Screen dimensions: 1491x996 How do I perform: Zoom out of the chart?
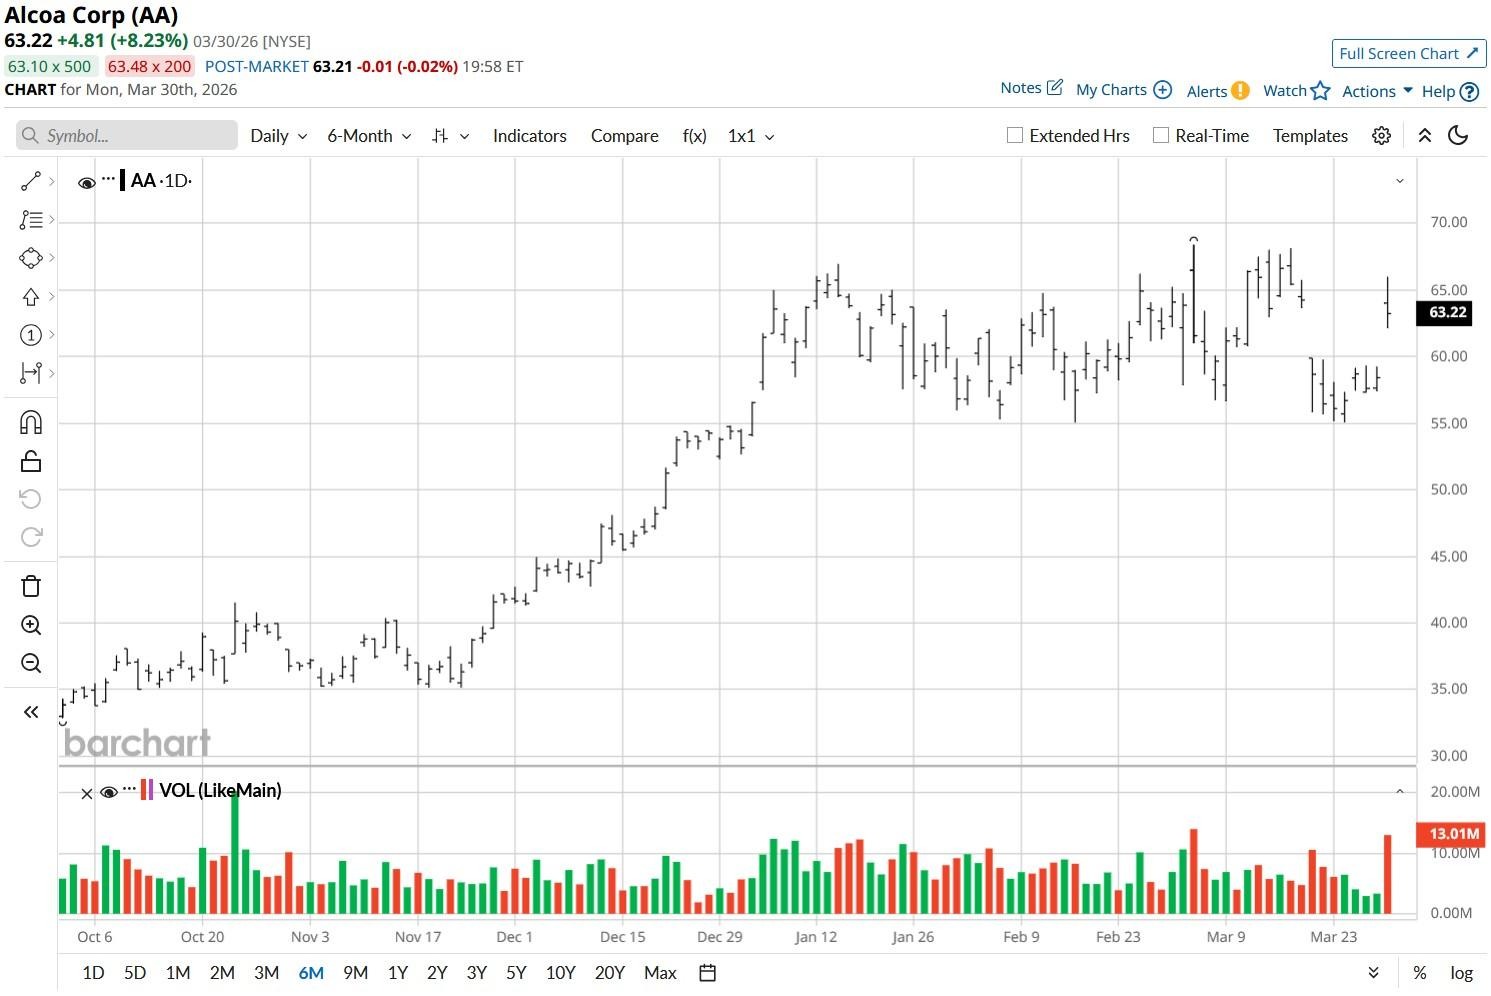coord(31,663)
